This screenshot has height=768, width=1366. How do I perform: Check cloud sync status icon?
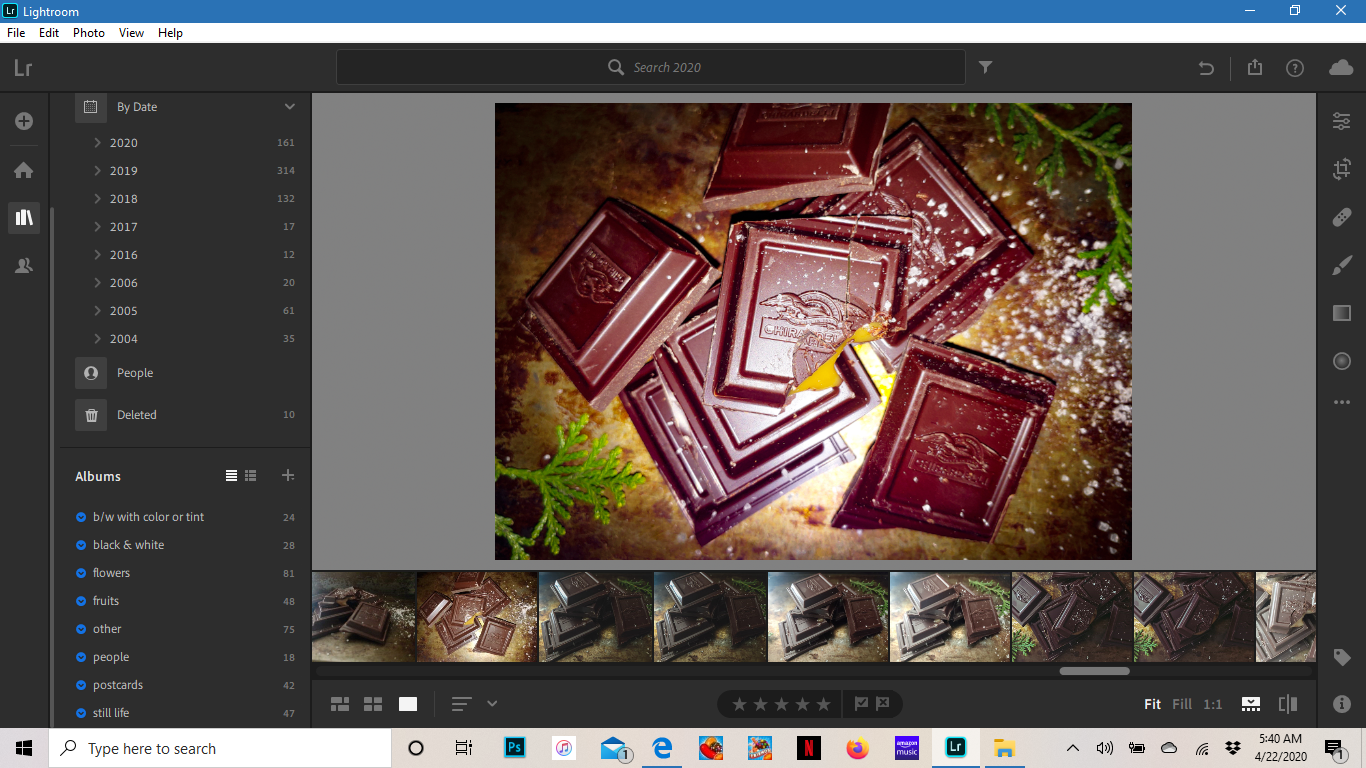(1341, 67)
